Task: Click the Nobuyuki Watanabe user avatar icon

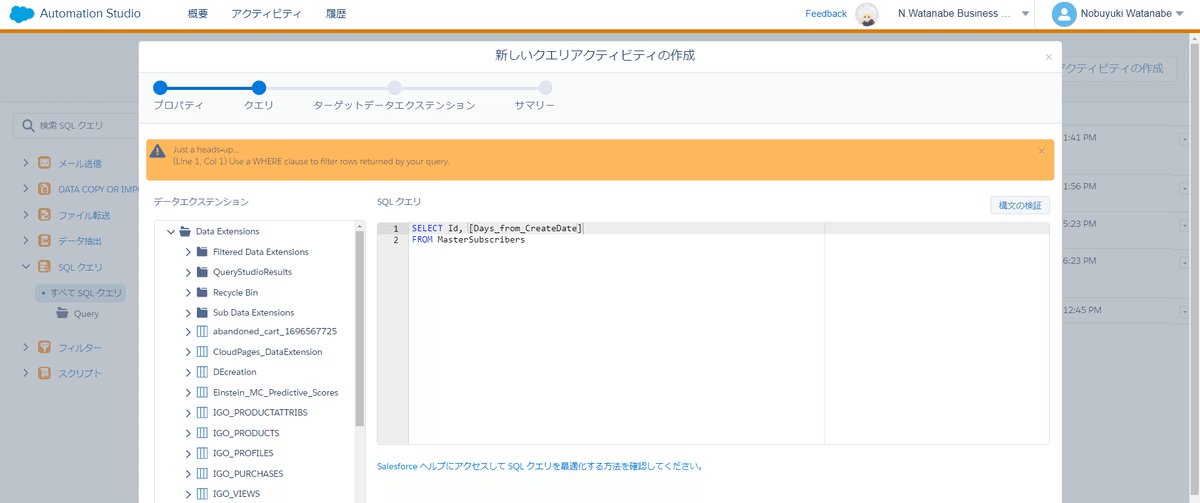Action: click(1065, 14)
